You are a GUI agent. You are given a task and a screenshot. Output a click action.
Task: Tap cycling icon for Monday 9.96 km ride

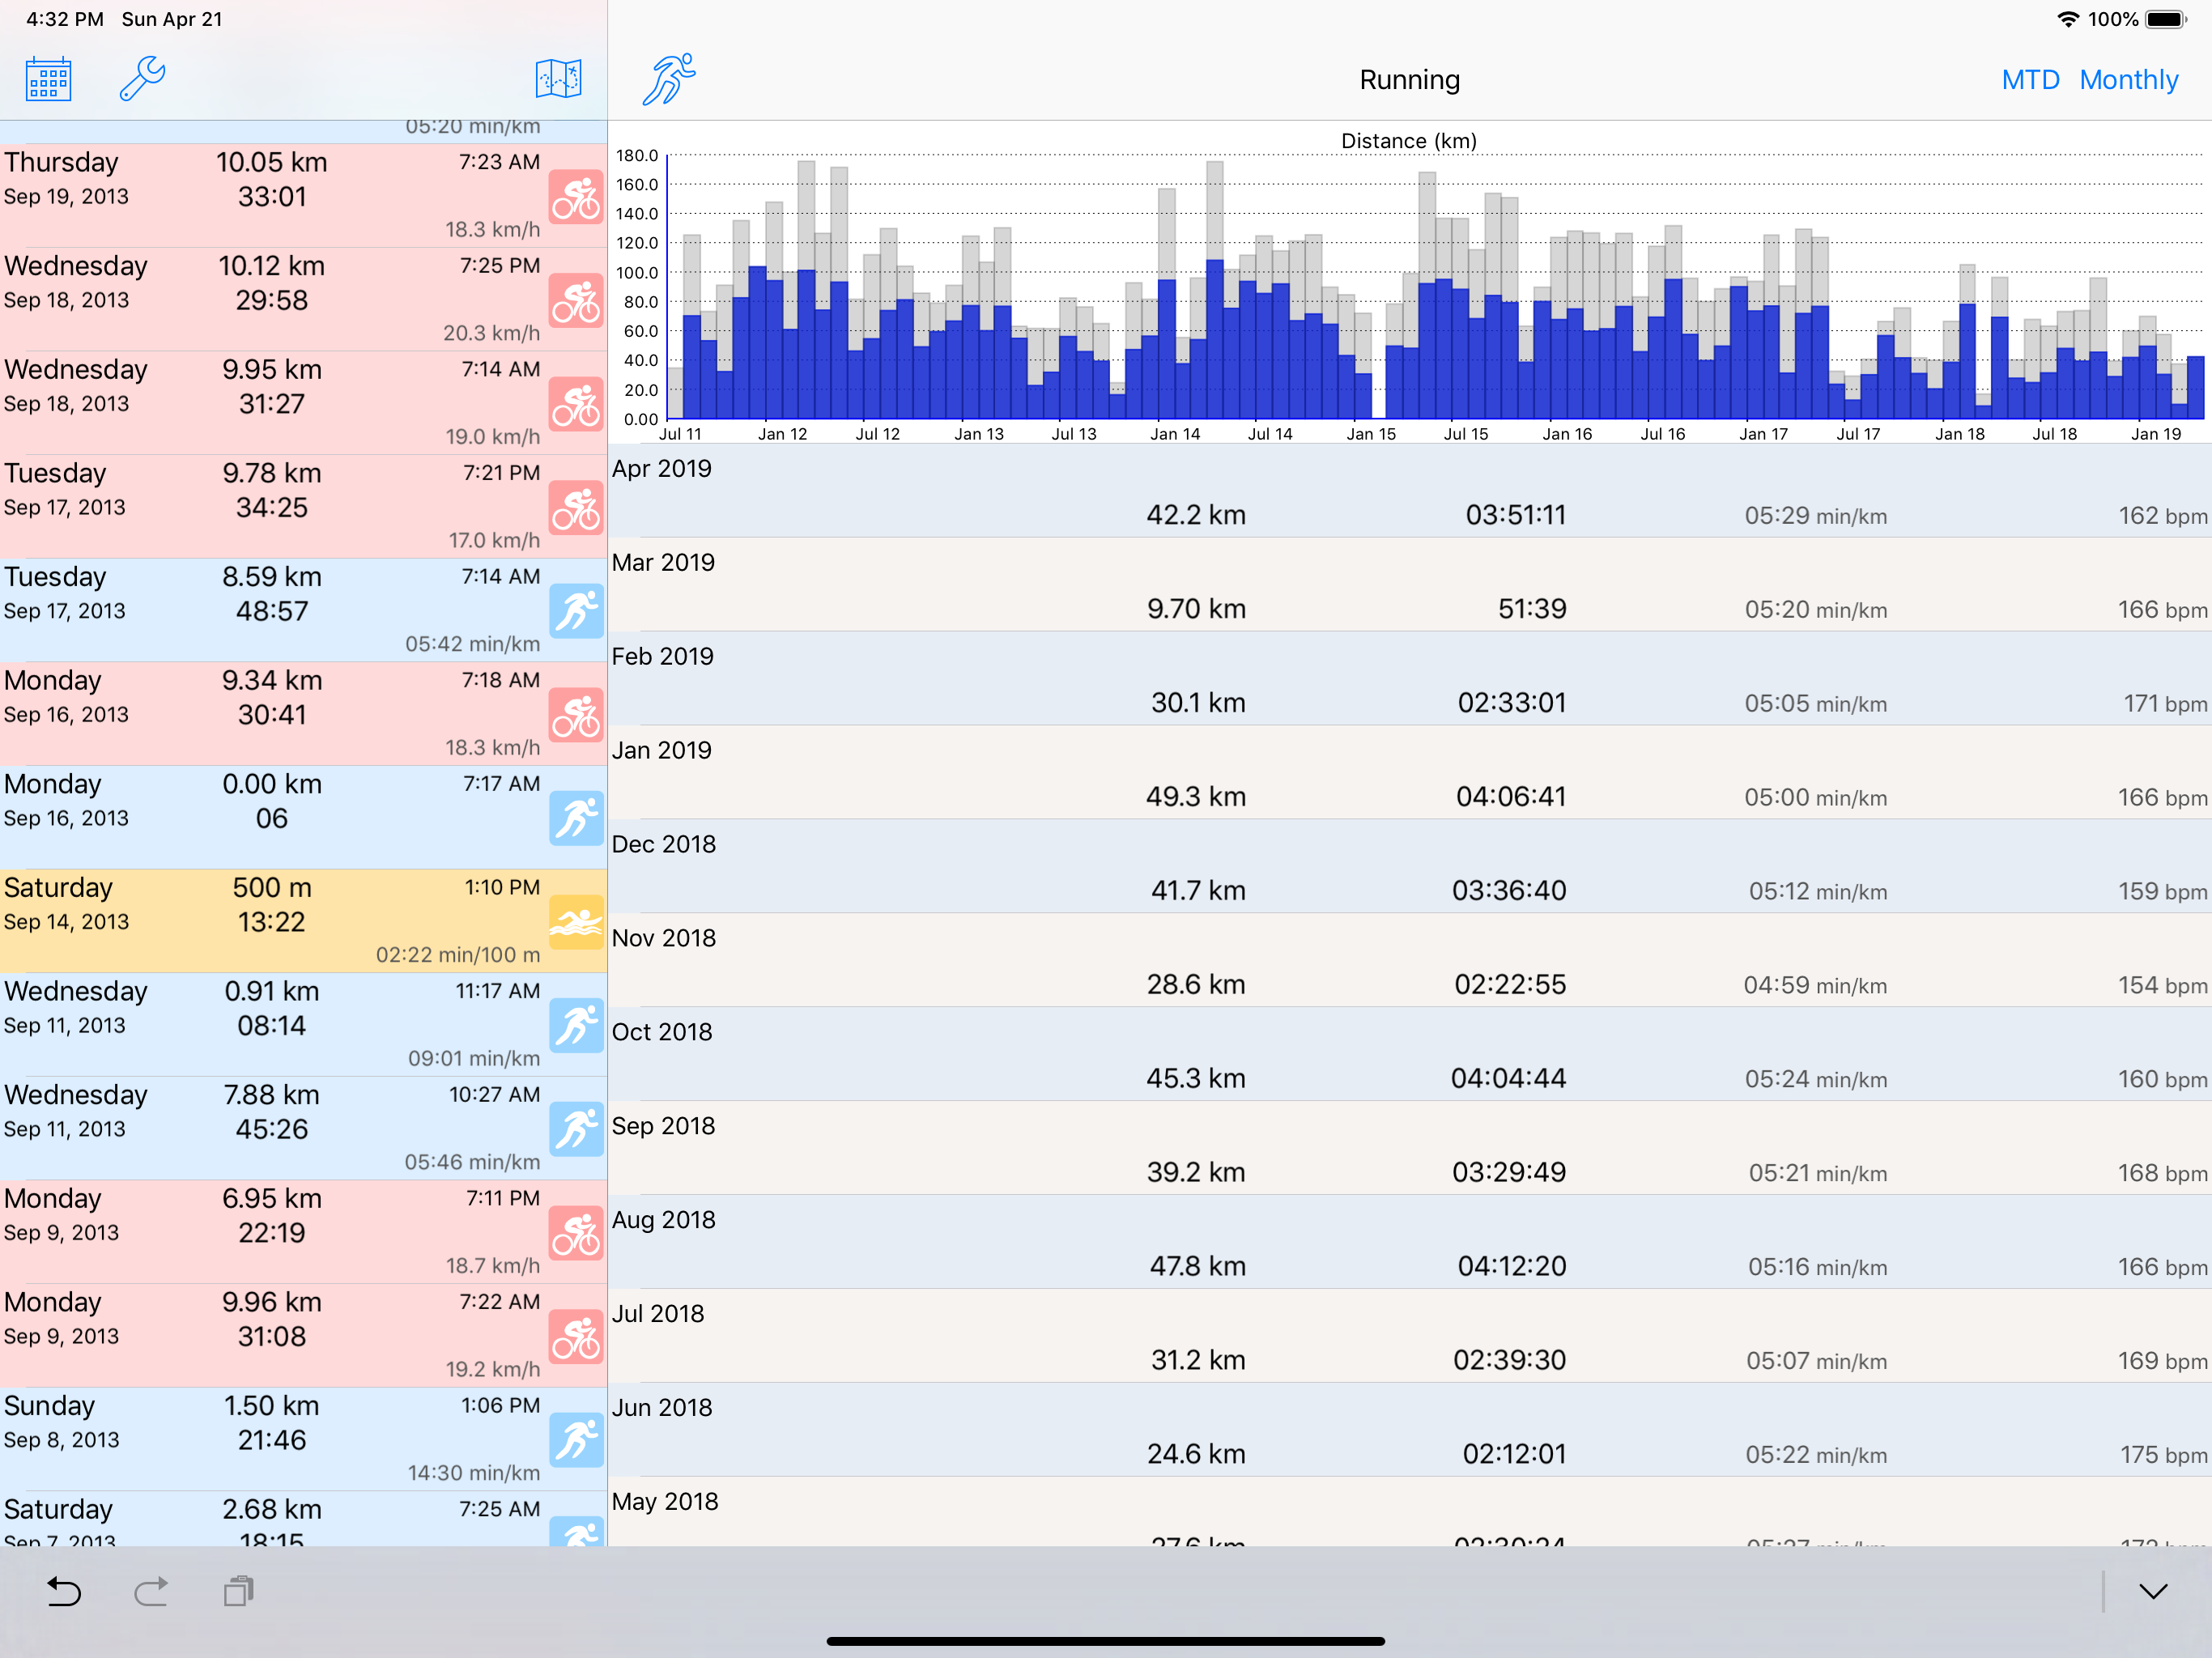pos(576,1337)
